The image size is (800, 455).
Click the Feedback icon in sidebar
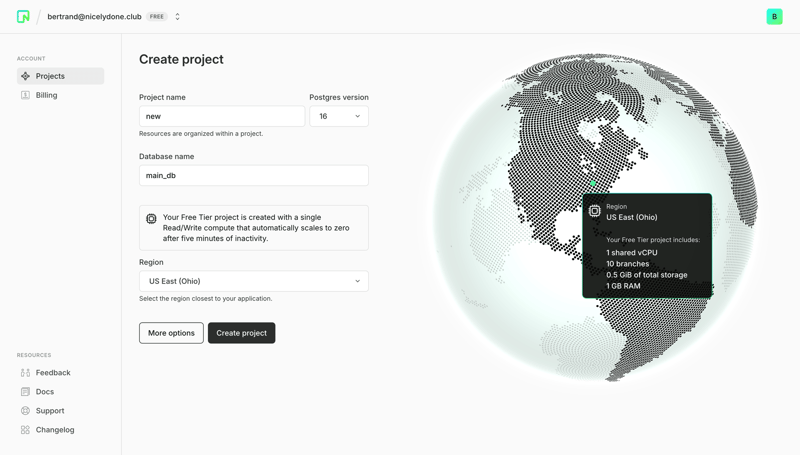26,373
